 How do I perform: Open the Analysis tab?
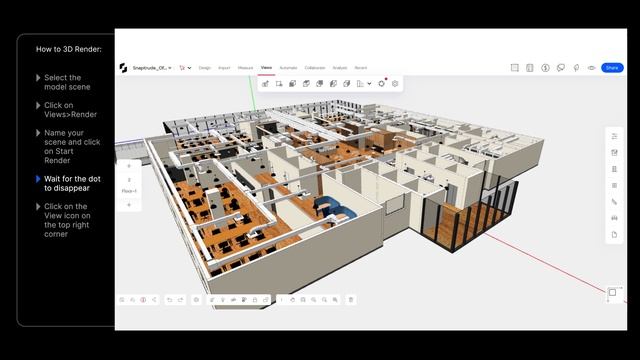pyautogui.click(x=340, y=68)
